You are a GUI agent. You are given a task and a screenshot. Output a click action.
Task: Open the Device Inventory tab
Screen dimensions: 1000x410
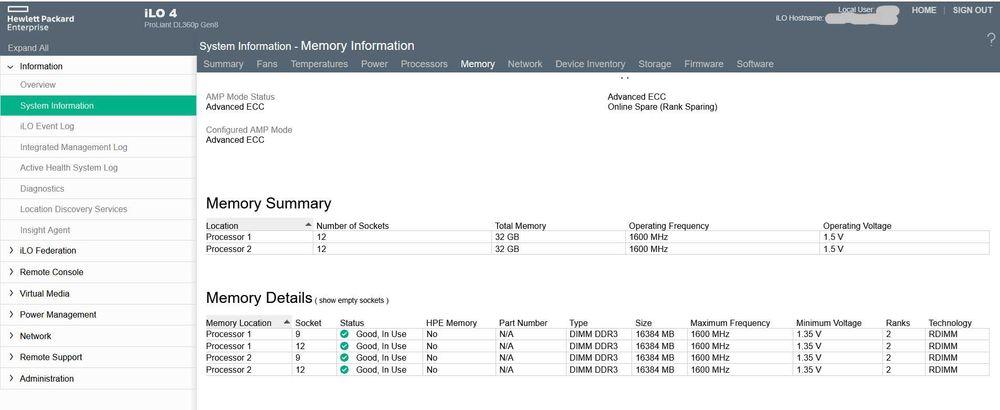pos(590,64)
